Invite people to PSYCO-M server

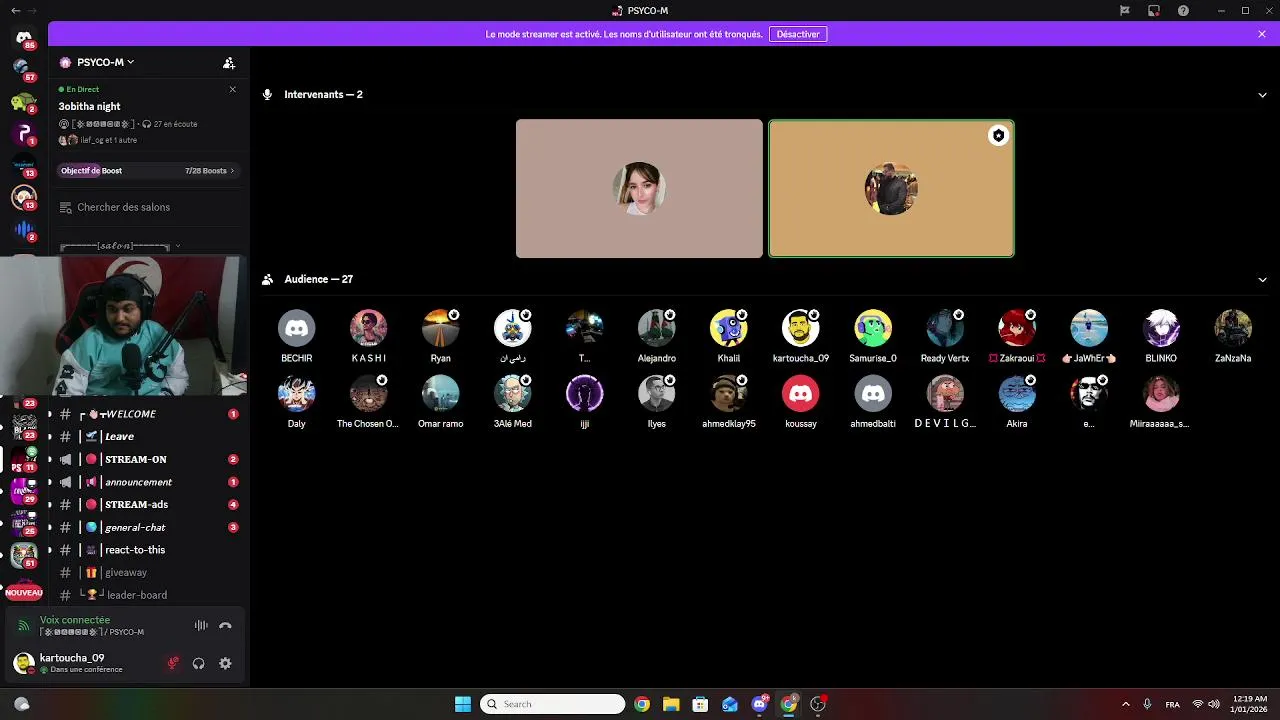pyautogui.click(x=229, y=62)
